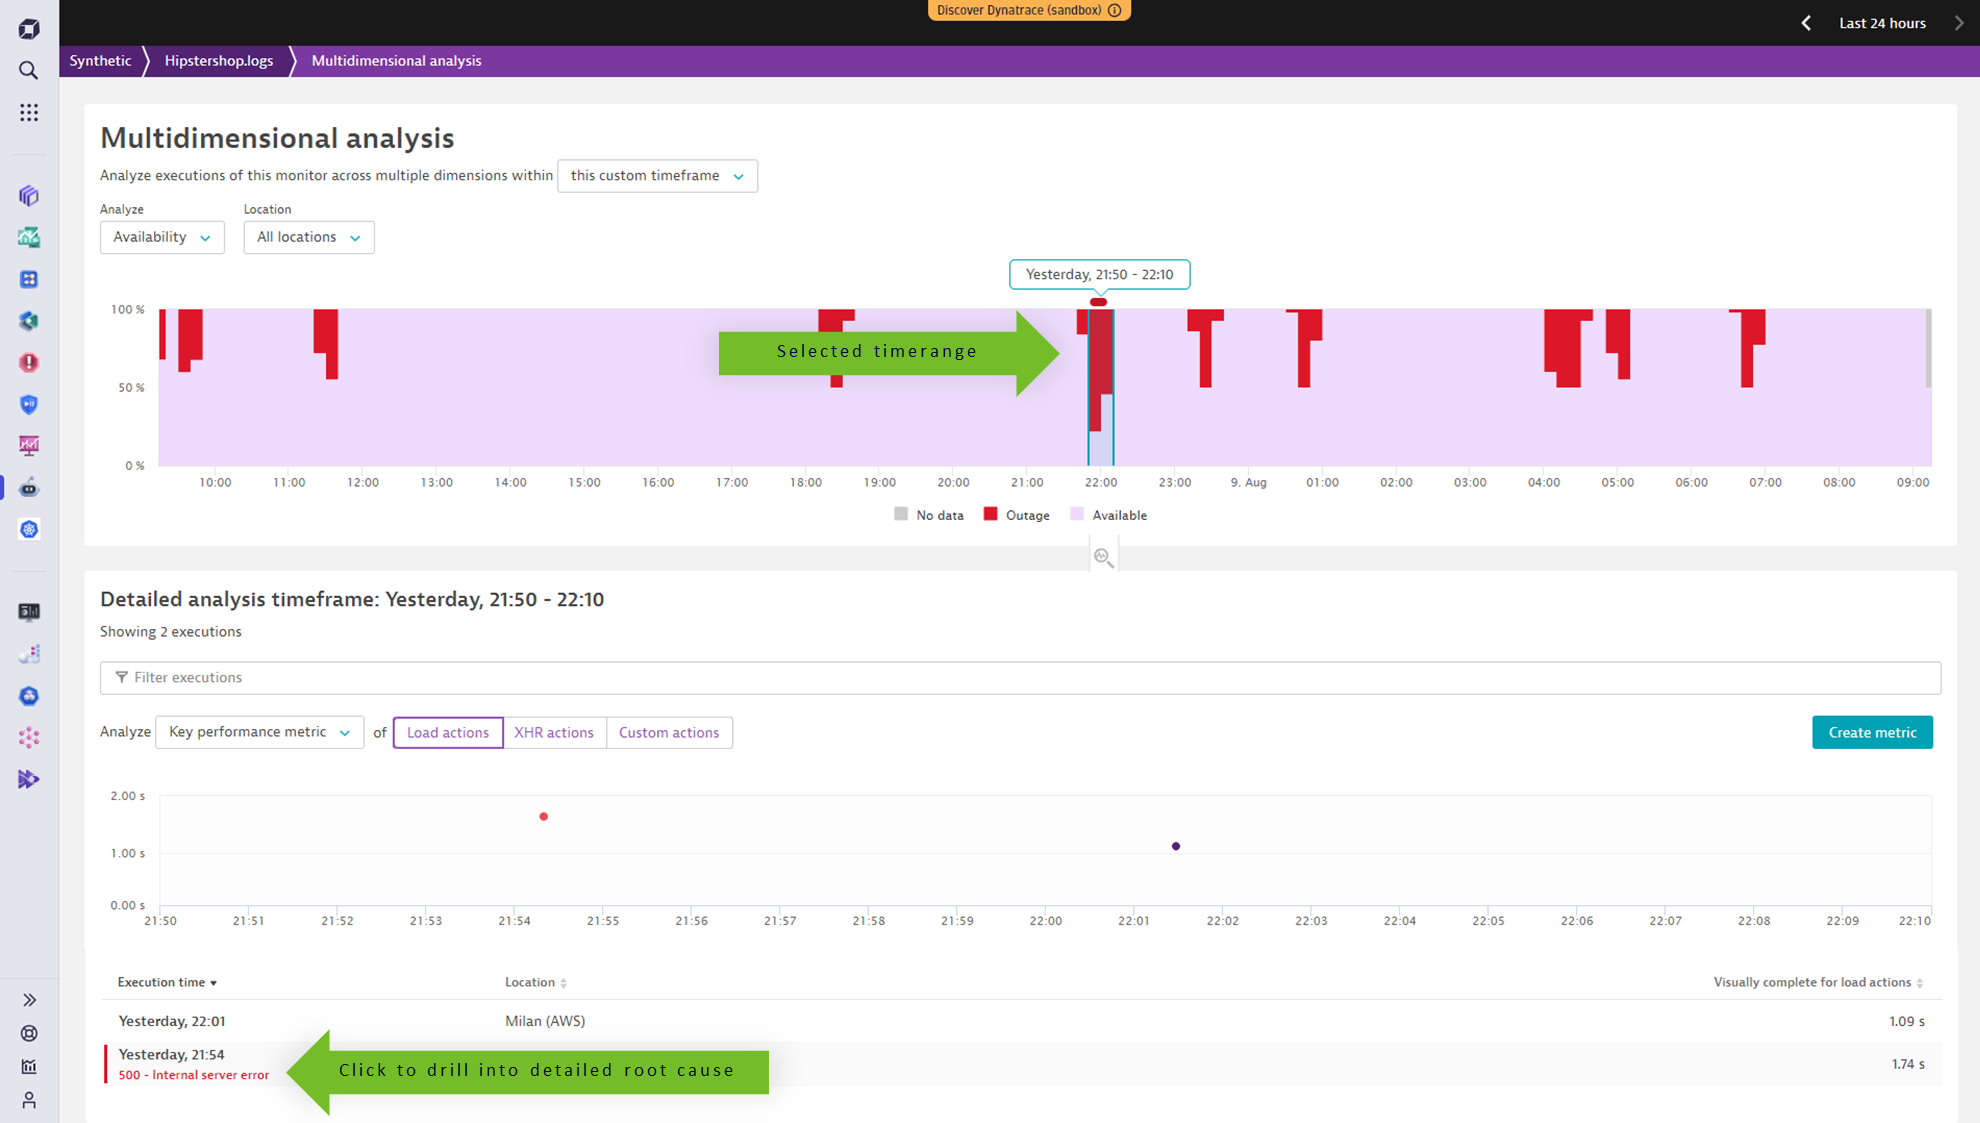This screenshot has width=1980, height=1123.
Task: Open the Availability analyze dropdown
Action: click(162, 237)
